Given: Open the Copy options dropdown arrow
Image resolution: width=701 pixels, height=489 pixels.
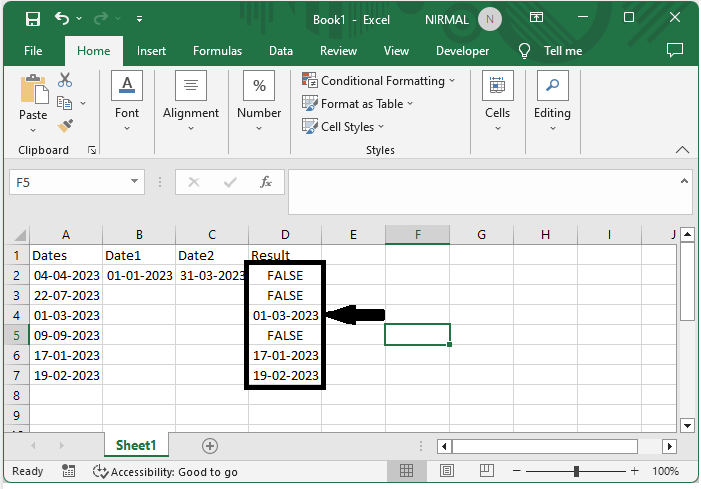Looking at the screenshot, I should coord(83,103).
